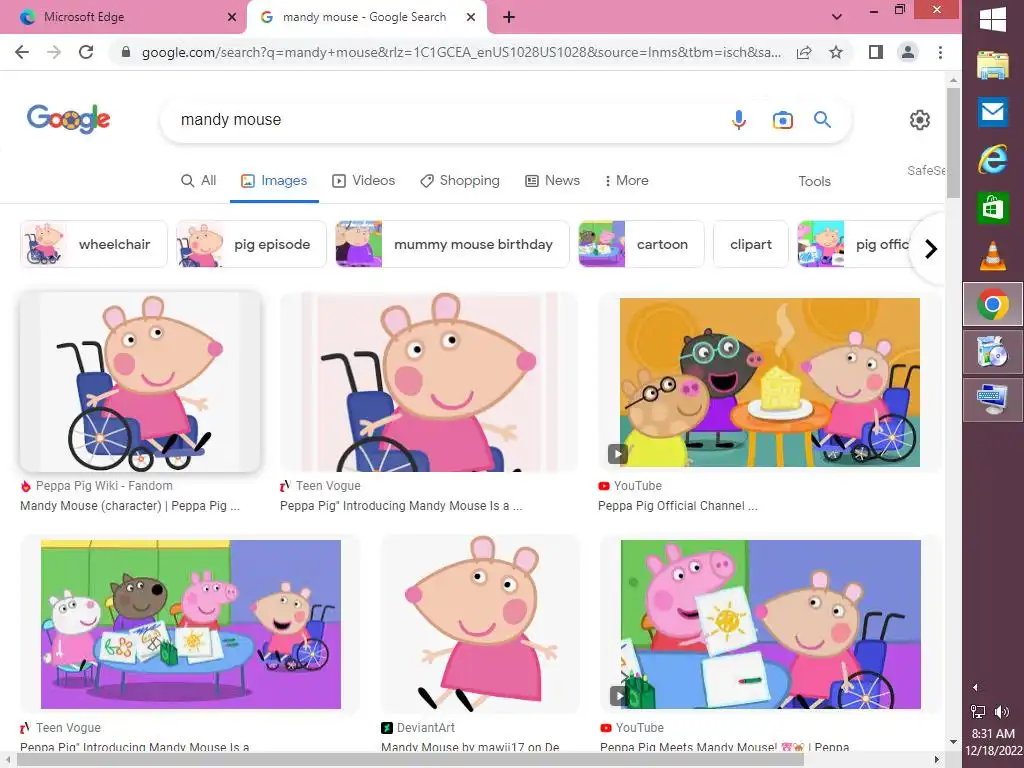This screenshot has height=768, width=1024.
Task: Switch to News results
Action: 552,181
